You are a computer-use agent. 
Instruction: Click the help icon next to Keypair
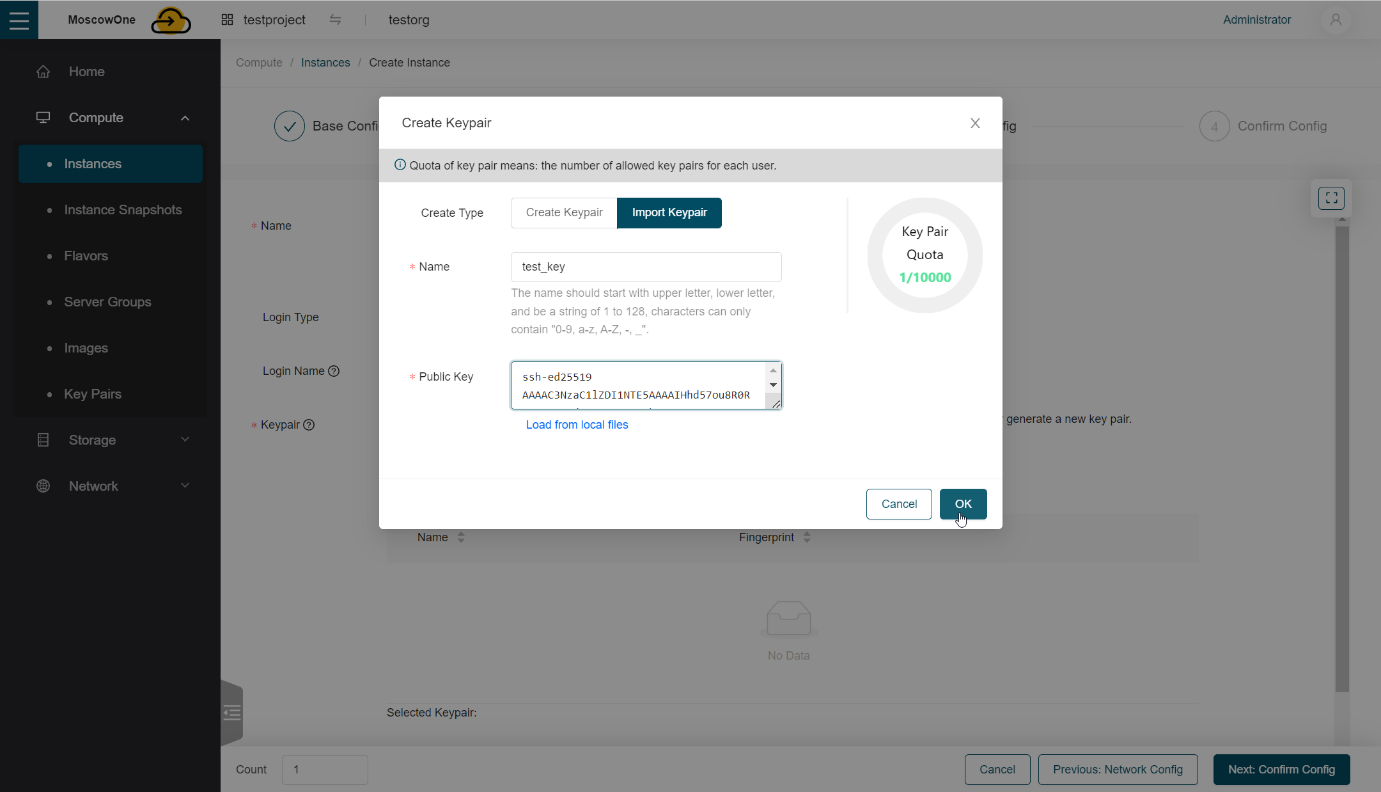pos(309,424)
